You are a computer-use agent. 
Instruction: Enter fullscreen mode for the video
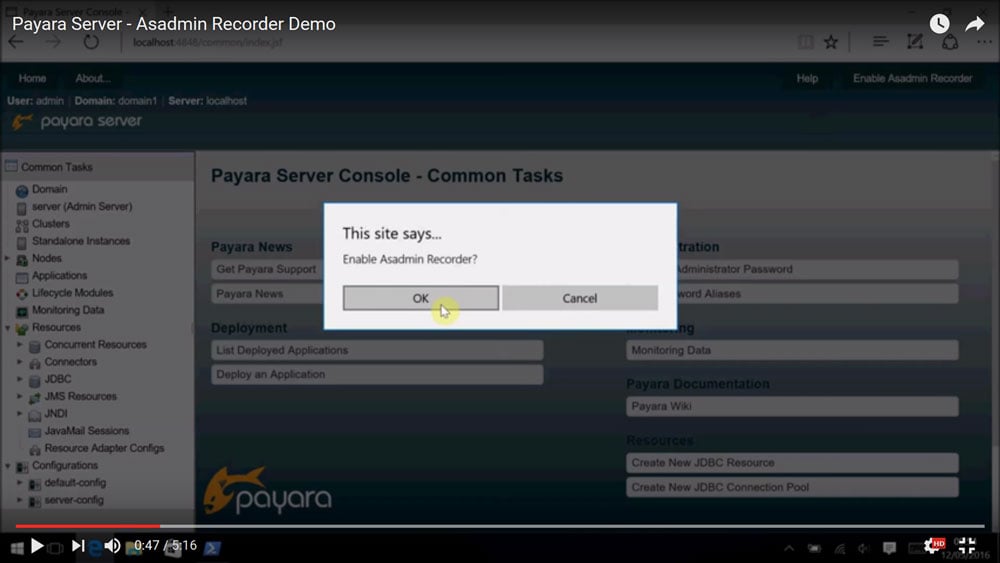(966, 546)
